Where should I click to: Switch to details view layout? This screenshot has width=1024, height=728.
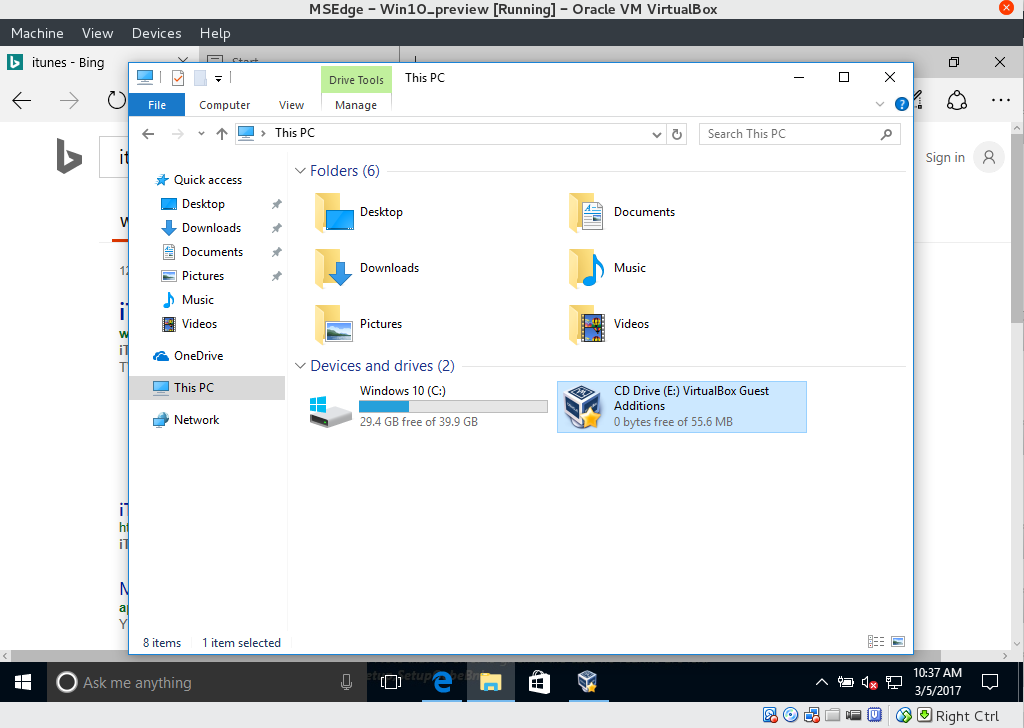pos(876,642)
